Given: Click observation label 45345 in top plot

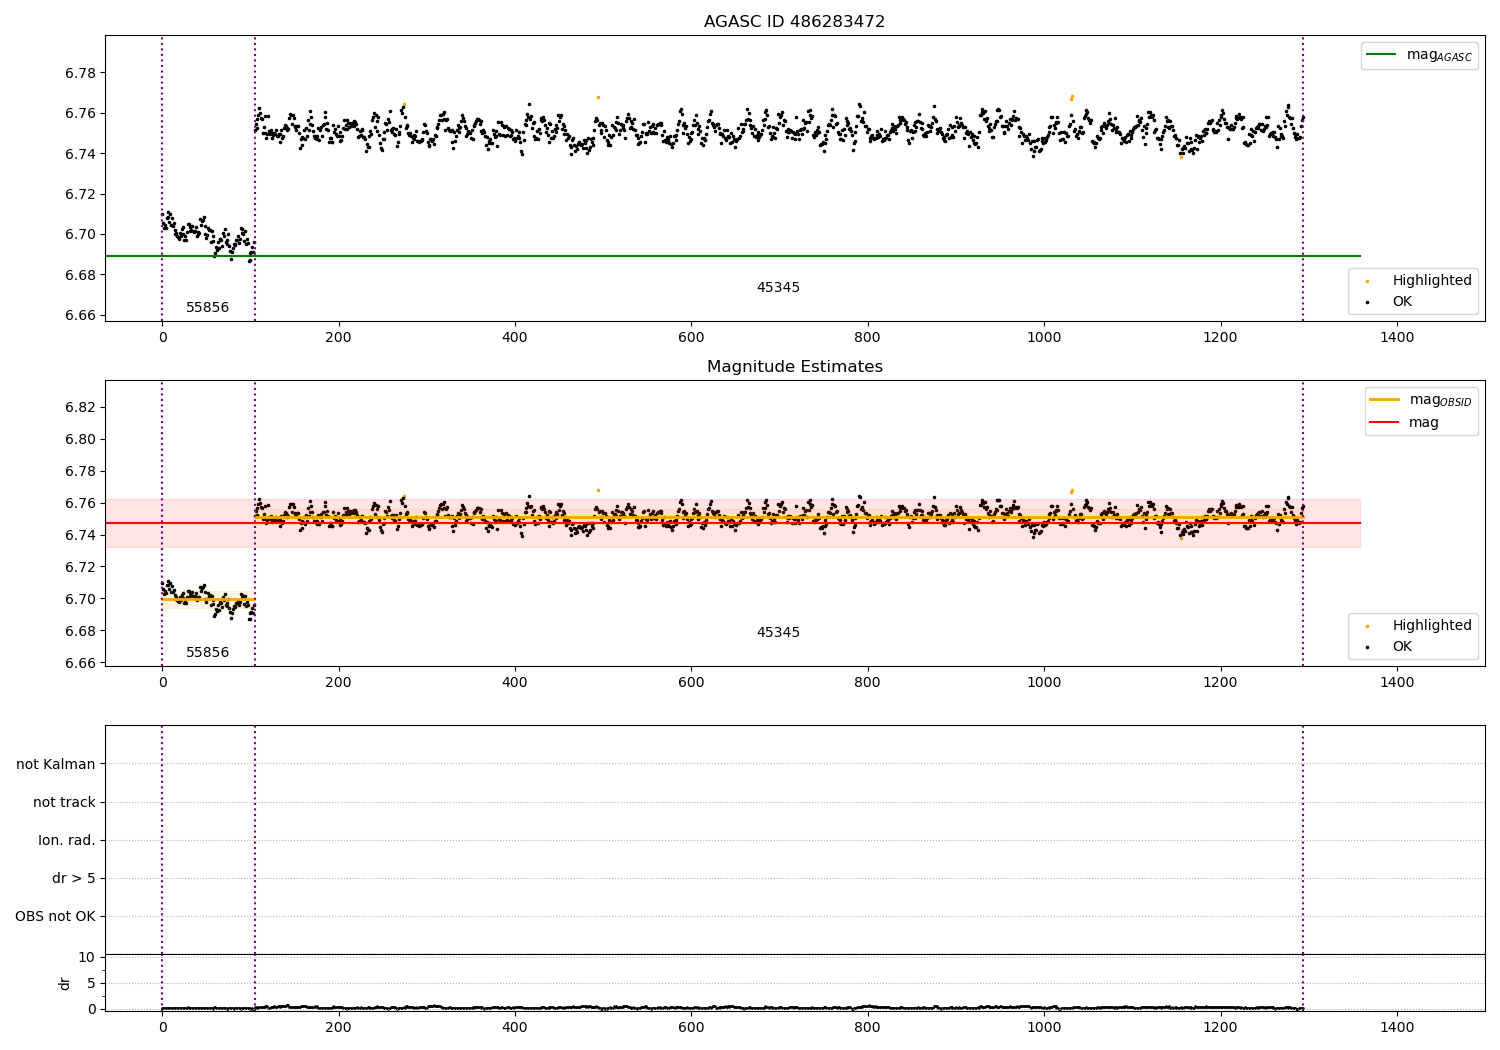Looking at the screenshot, I should (x=778, y=288).
